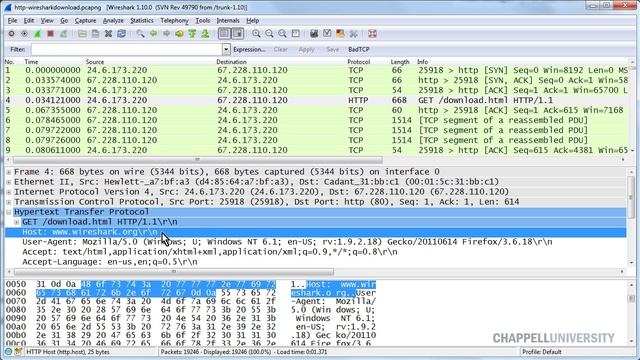
Task: Open the File menu
Action: tap(12, 20)
